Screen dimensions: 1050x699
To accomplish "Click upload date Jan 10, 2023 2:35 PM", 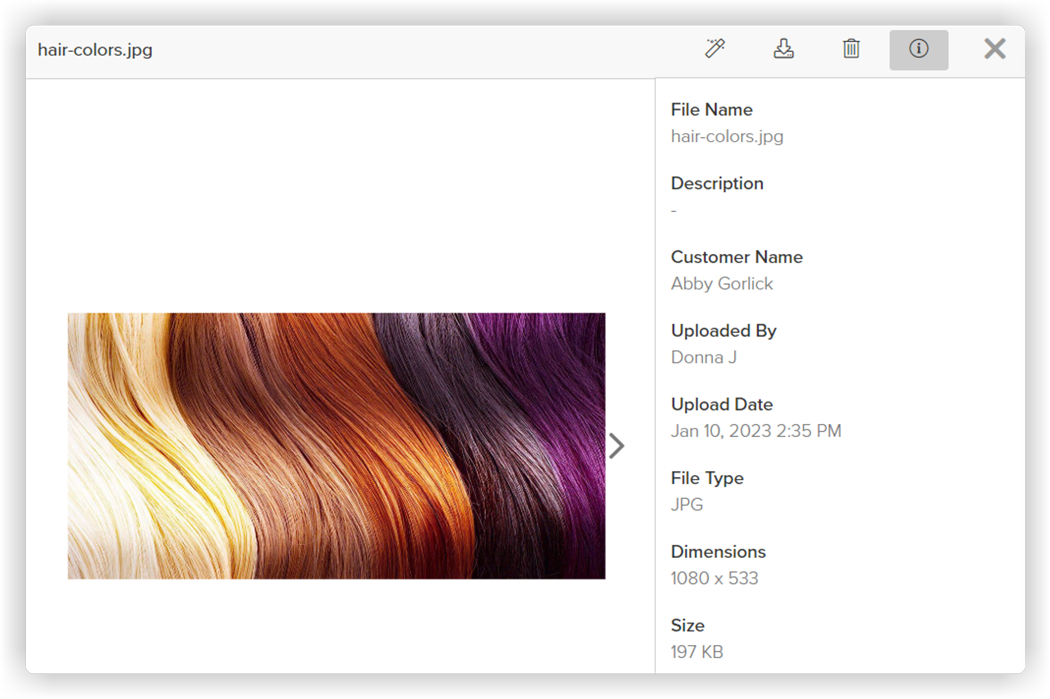I will 756,431.
